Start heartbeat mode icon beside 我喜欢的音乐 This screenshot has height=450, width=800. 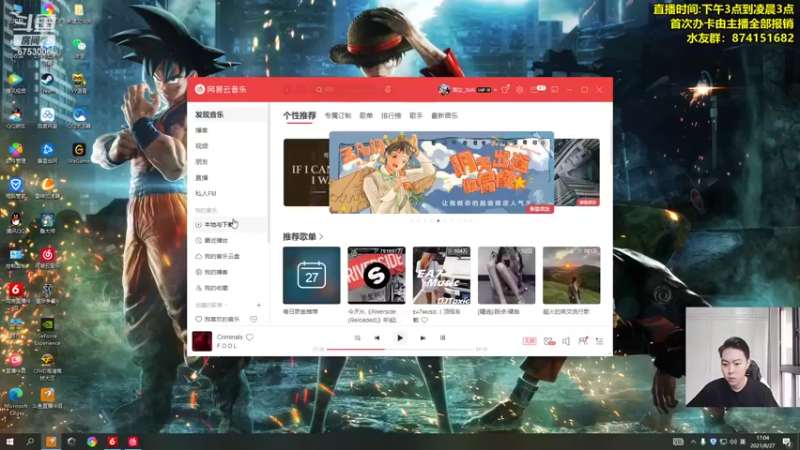pyautogui.click(x=254, y=319)
